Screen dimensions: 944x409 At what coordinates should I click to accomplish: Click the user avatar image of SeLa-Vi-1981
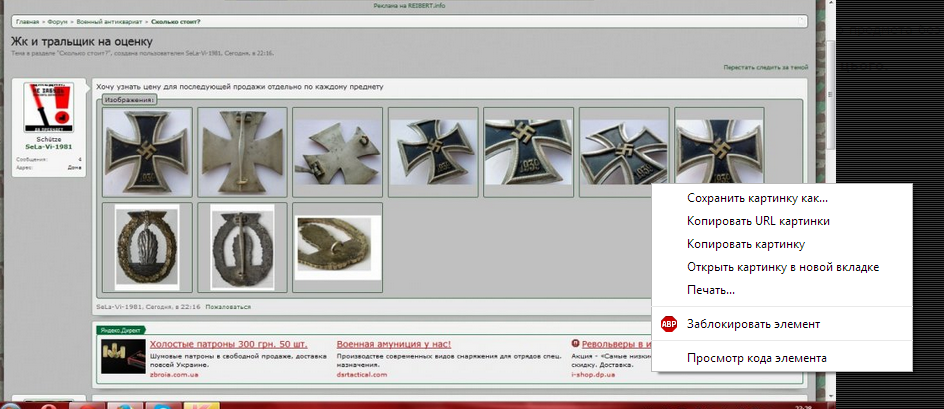(x=49, y=107)
